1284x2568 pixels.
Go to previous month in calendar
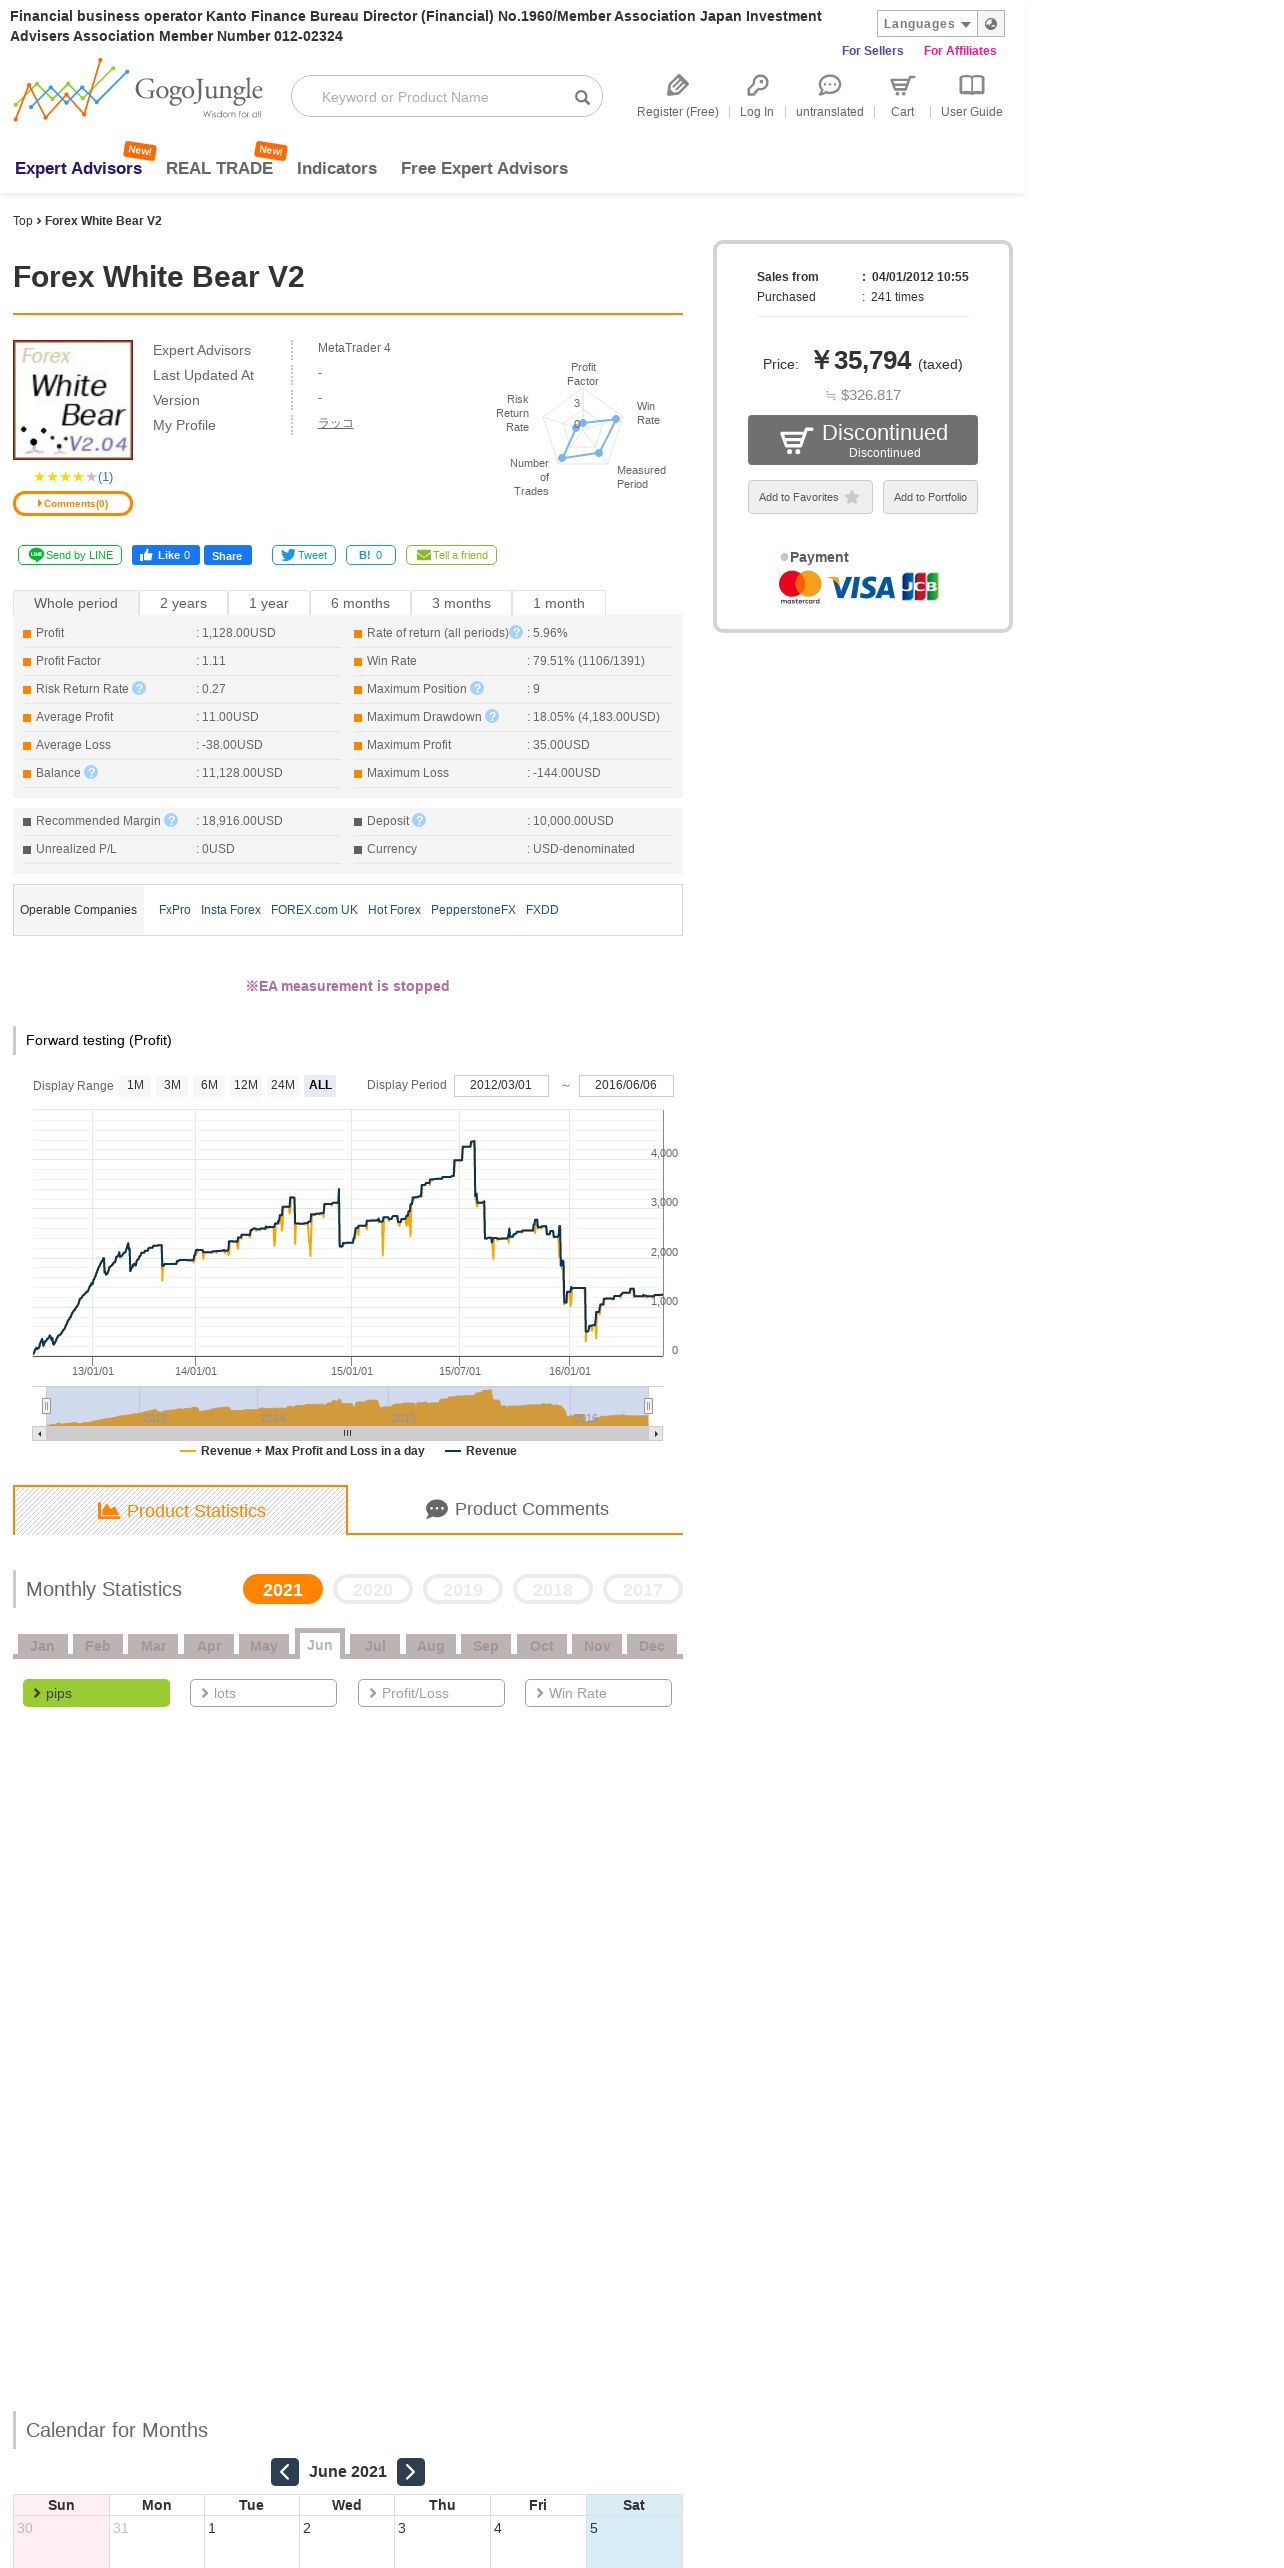point(285,2471)
